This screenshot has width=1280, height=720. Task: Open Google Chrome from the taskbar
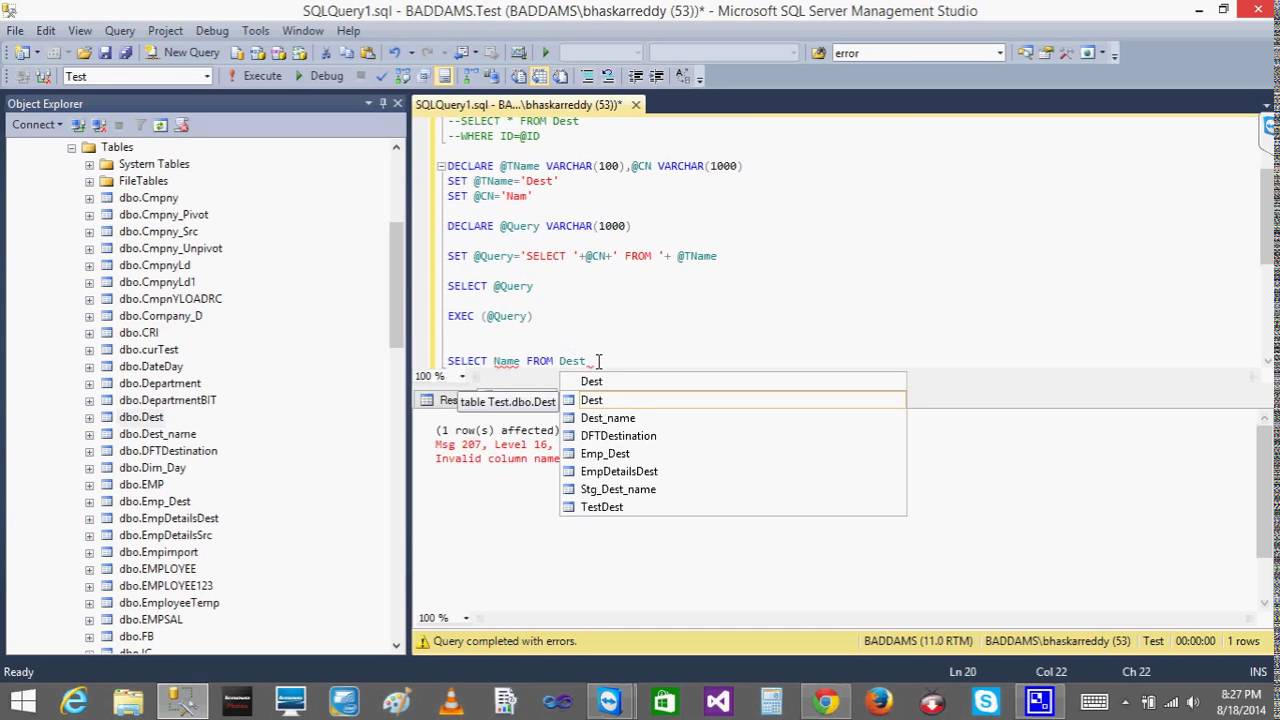(825, 702)
